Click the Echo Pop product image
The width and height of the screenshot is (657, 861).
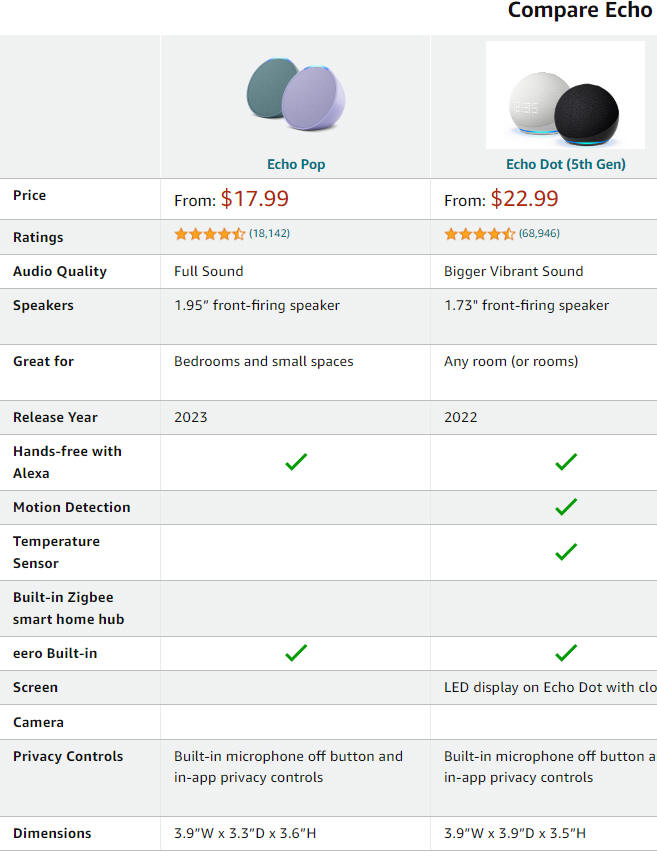coord(296,94)
